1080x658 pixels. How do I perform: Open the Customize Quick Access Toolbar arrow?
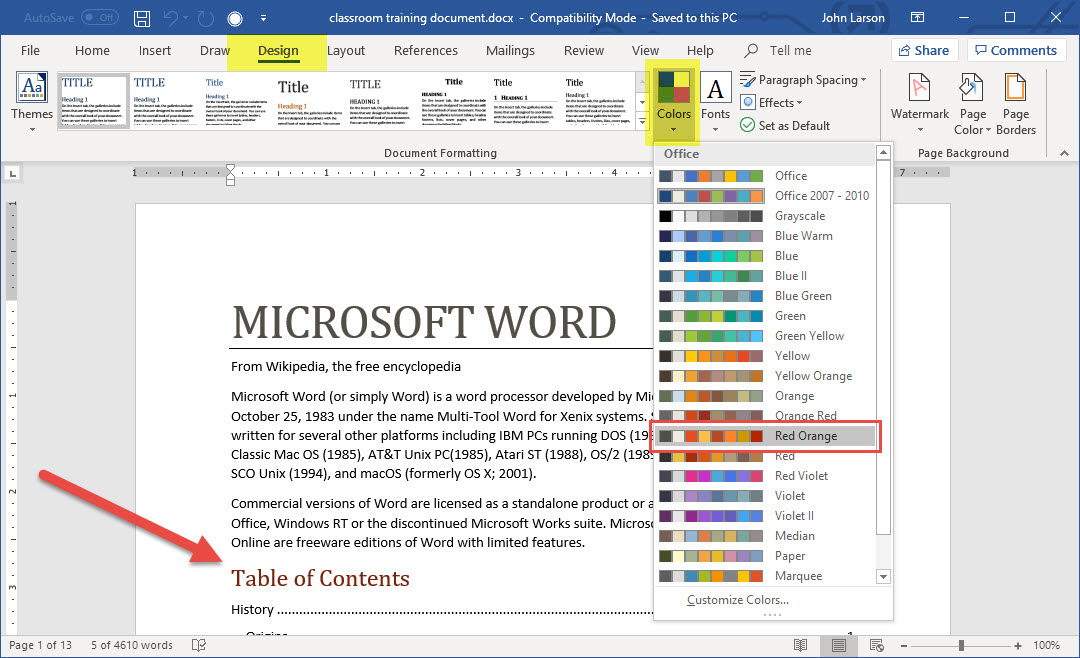[263, 18]
